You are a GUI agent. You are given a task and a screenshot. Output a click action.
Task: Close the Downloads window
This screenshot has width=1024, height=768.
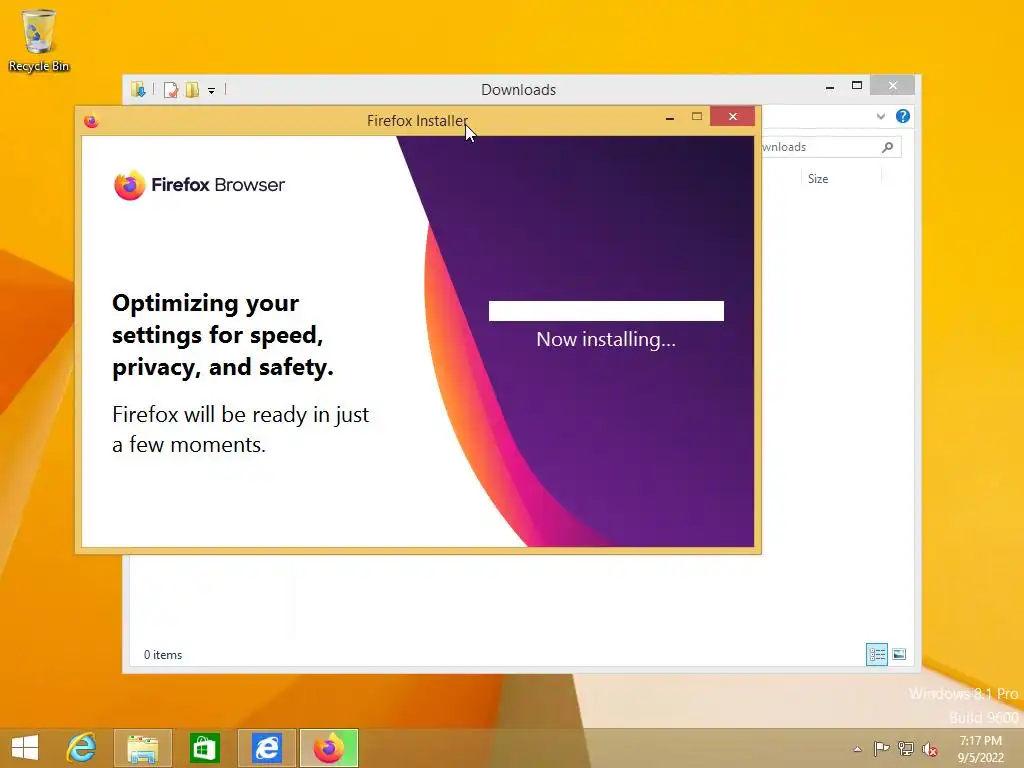coord(893,86)
